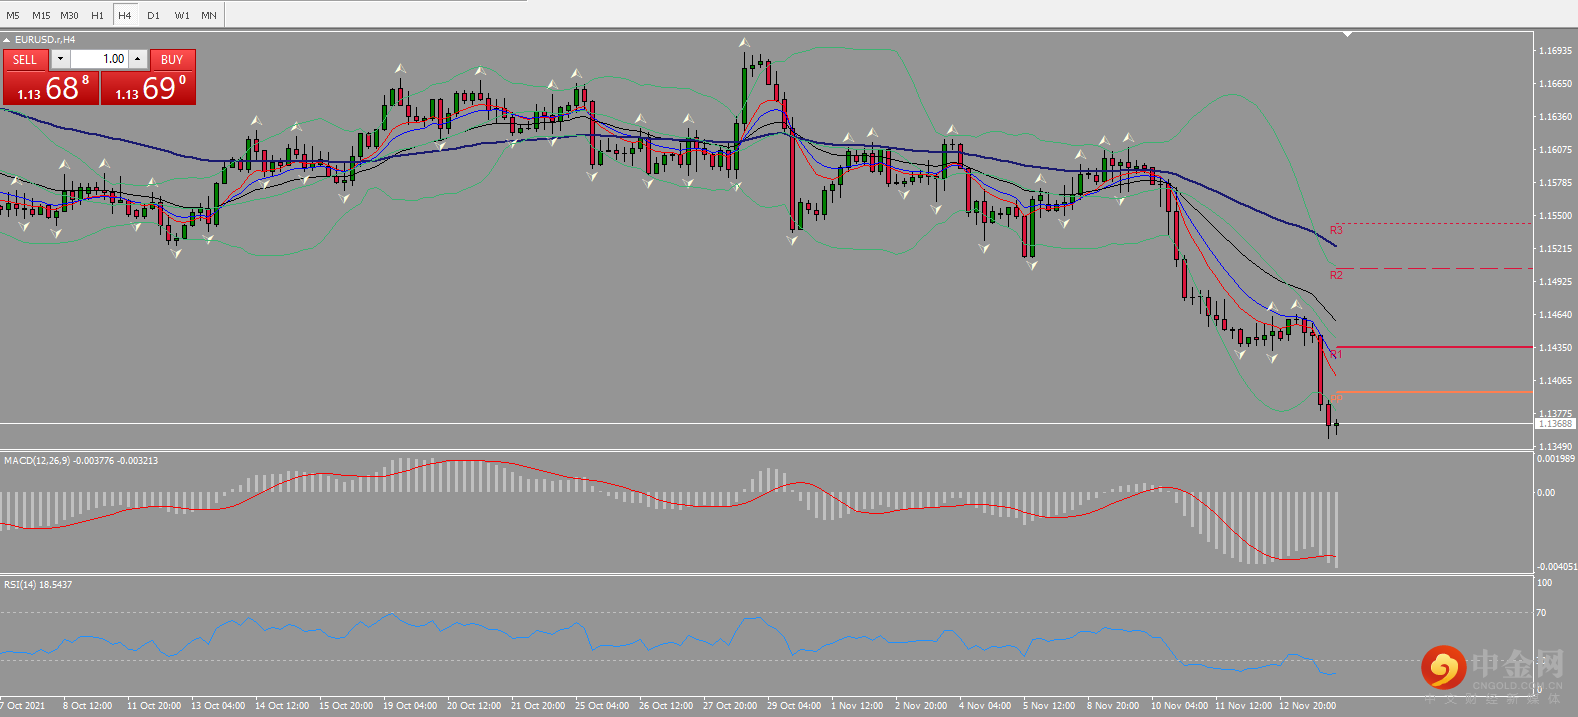This screenshot has width=1578, height=717.
Task: Click the active H4 timeframe button
Action: click(x=125, y=15)
